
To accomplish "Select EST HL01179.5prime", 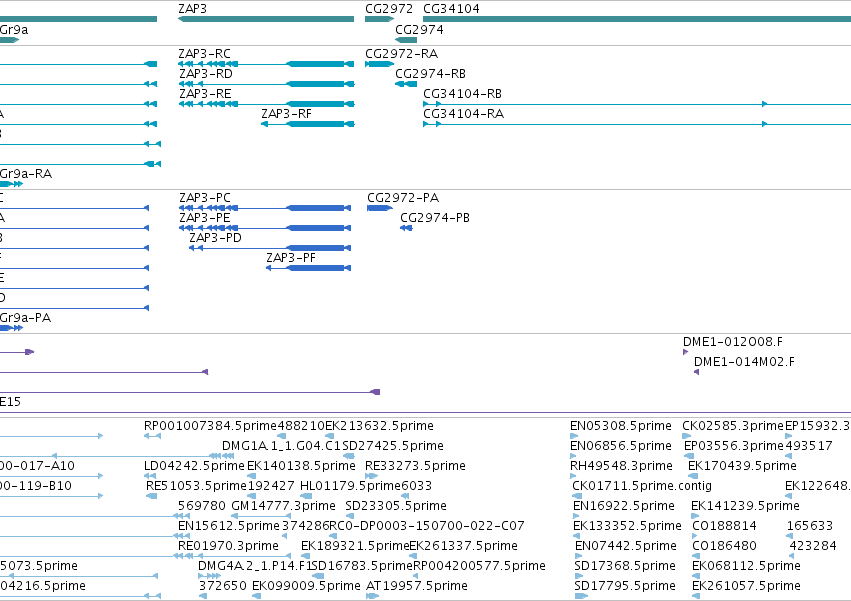I will 351,486.
